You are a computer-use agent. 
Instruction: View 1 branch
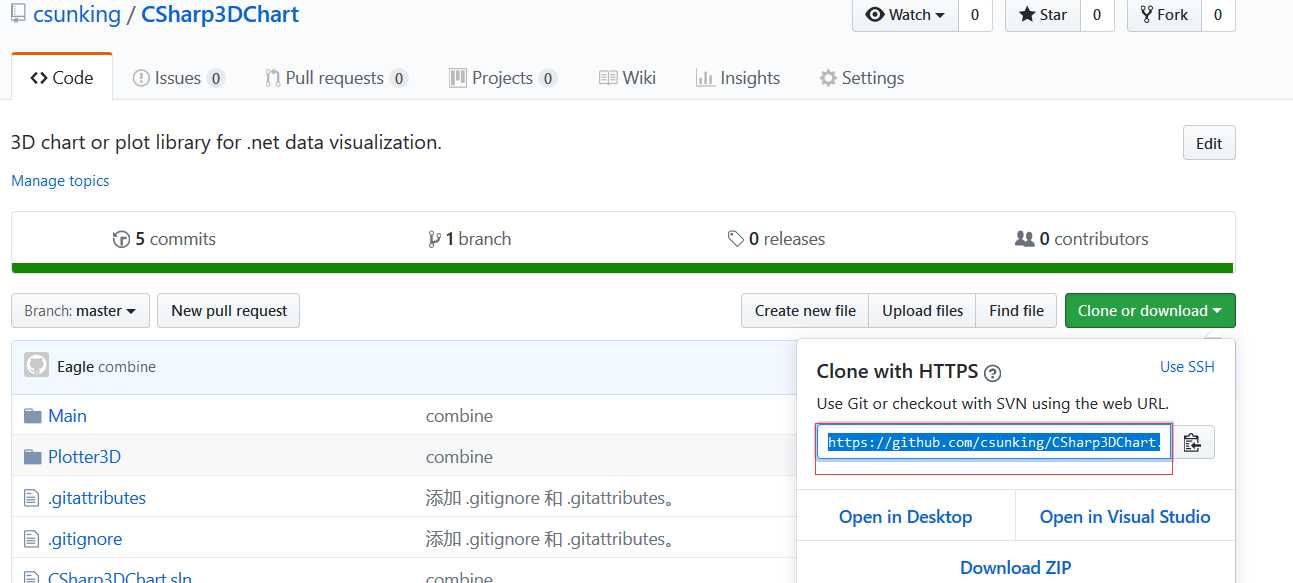pos(470,239)
